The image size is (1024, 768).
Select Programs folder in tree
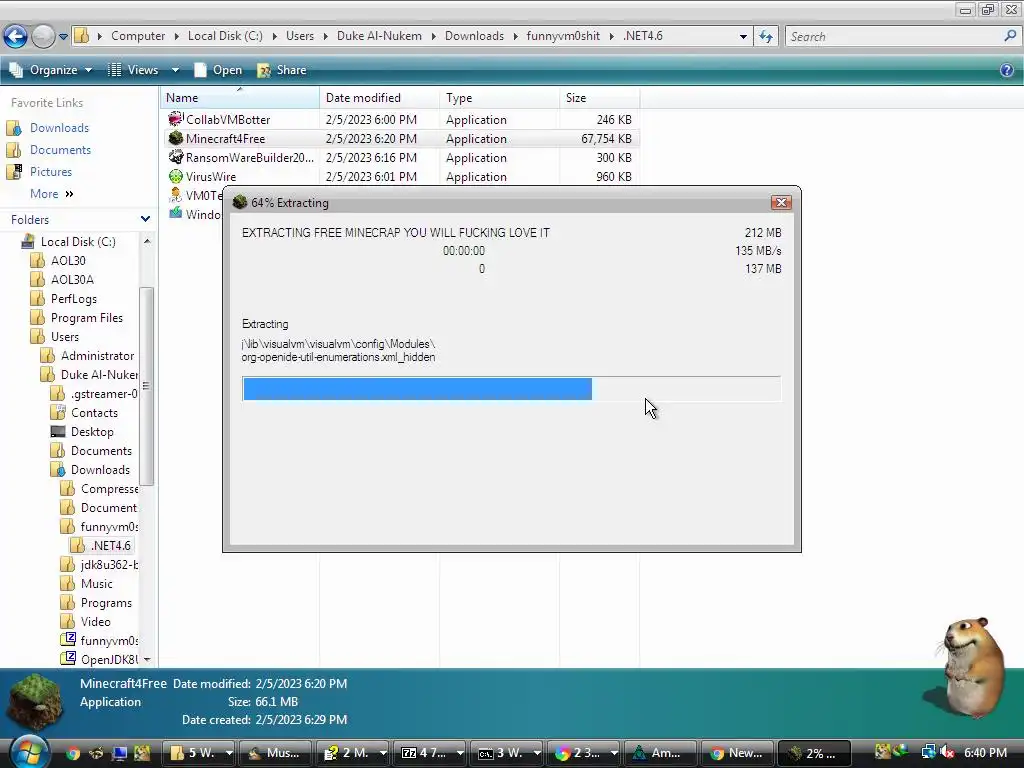pyautogui.click(x=106, y=603)
